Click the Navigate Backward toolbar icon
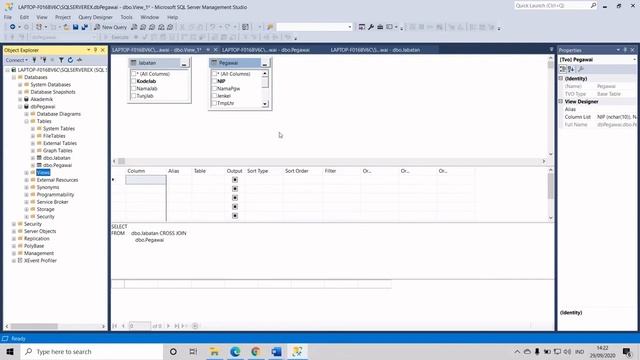Image resolution: width=640 pixels, height=360 pixels. click(x=13, y=27)
